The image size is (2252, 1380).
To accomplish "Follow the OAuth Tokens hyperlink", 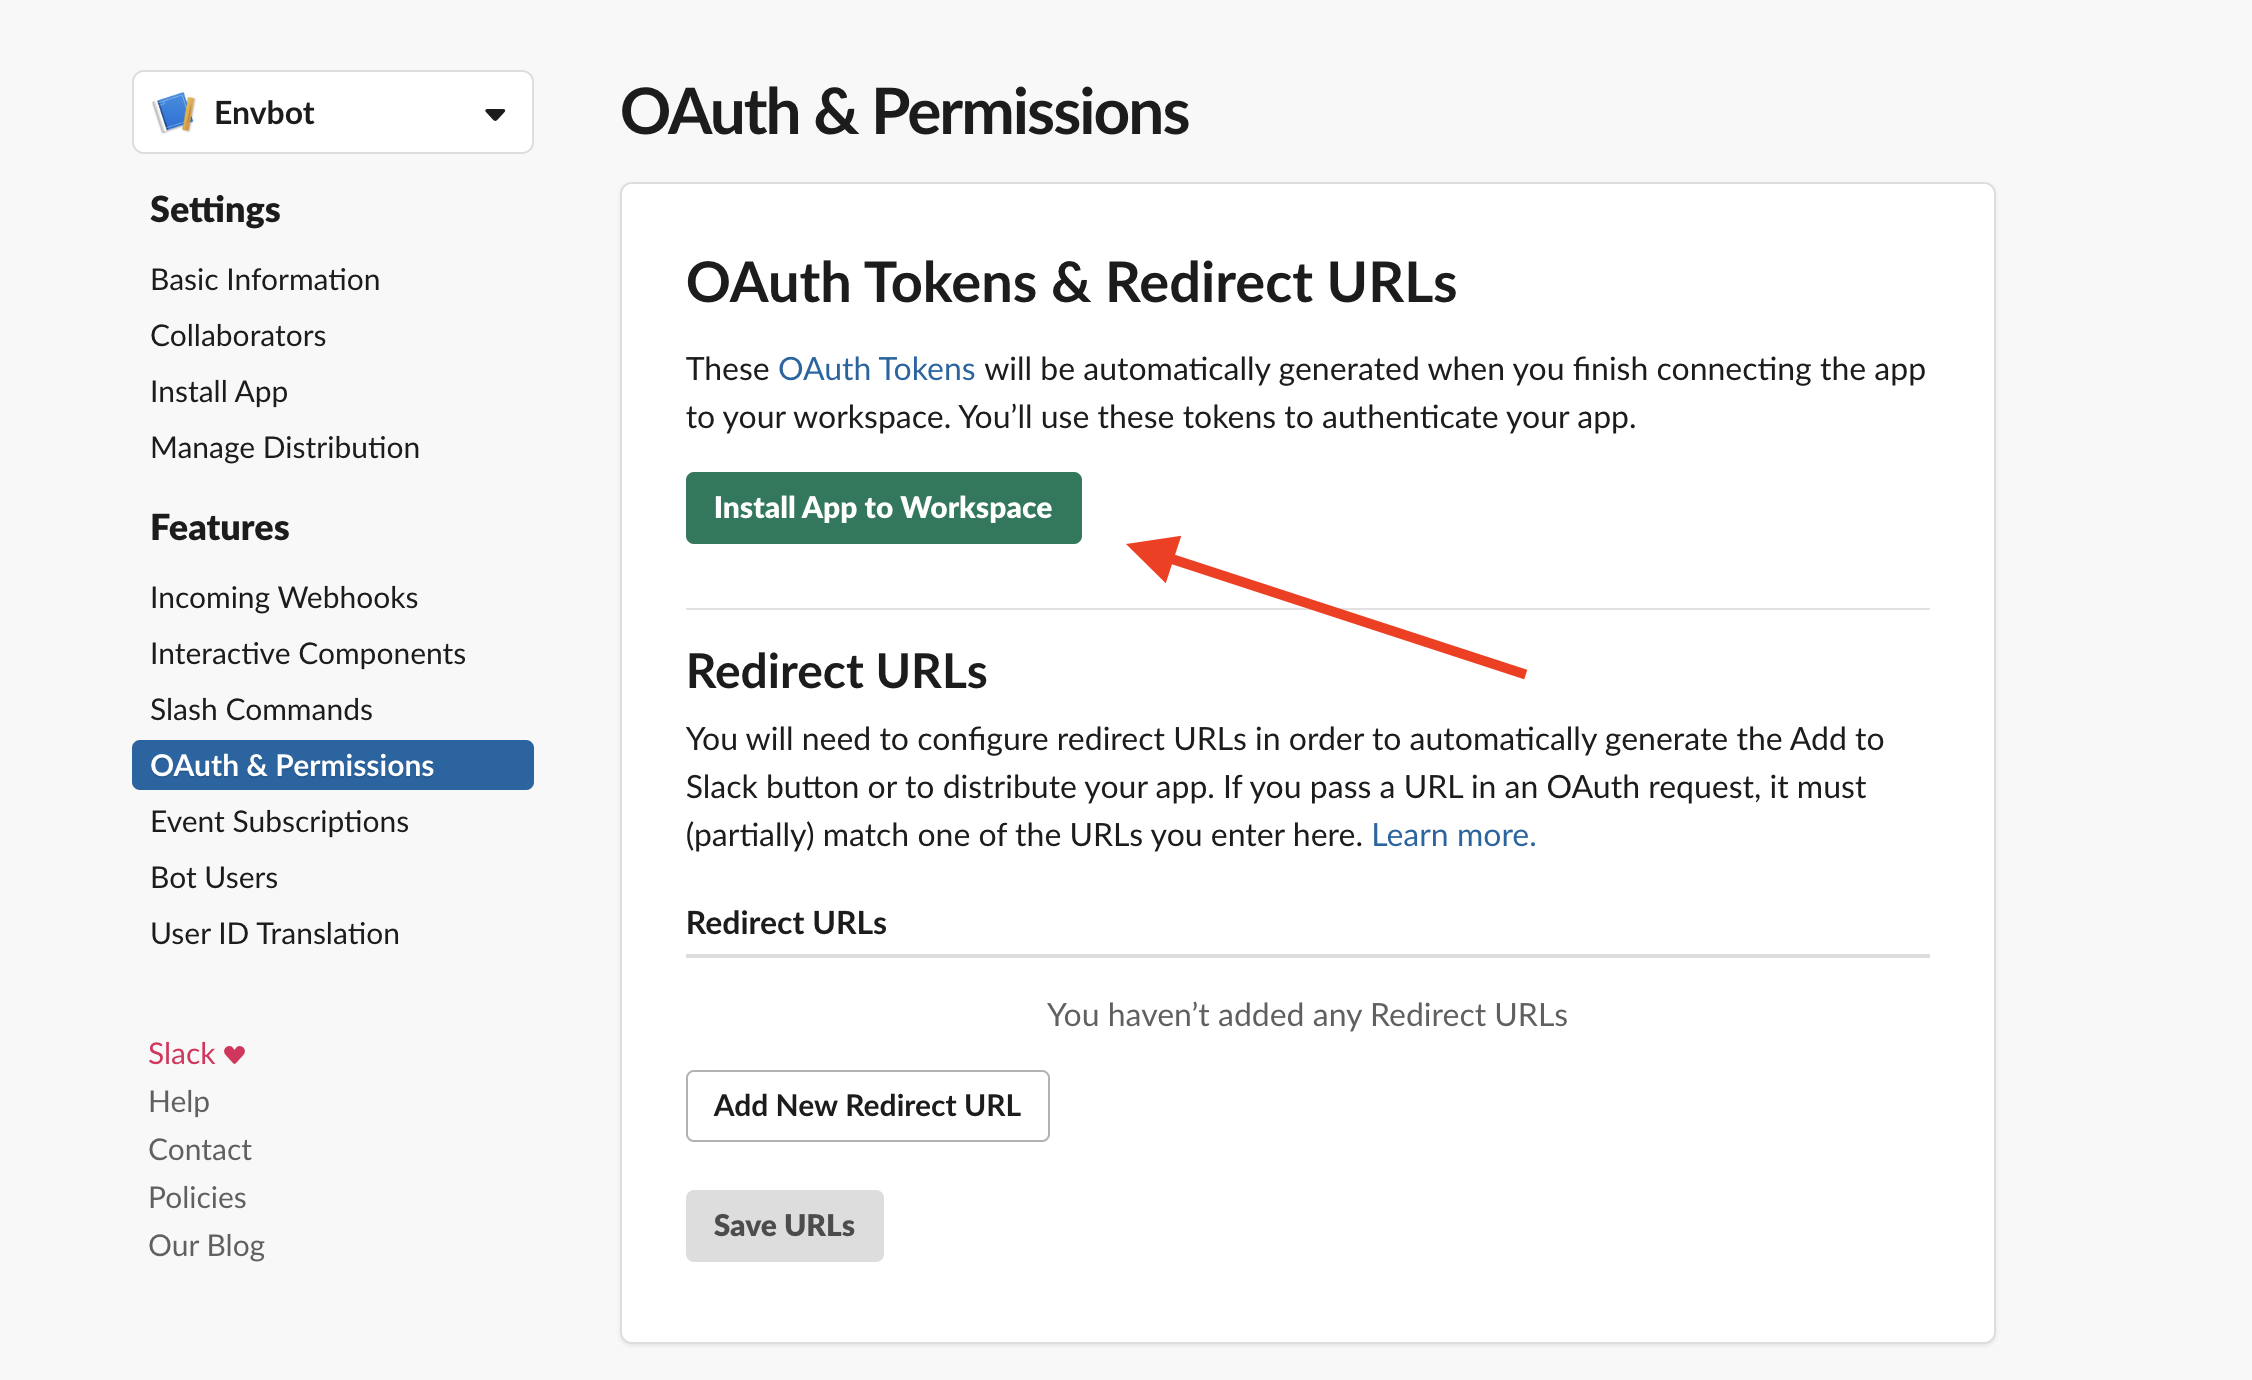I will pos(876,370).
